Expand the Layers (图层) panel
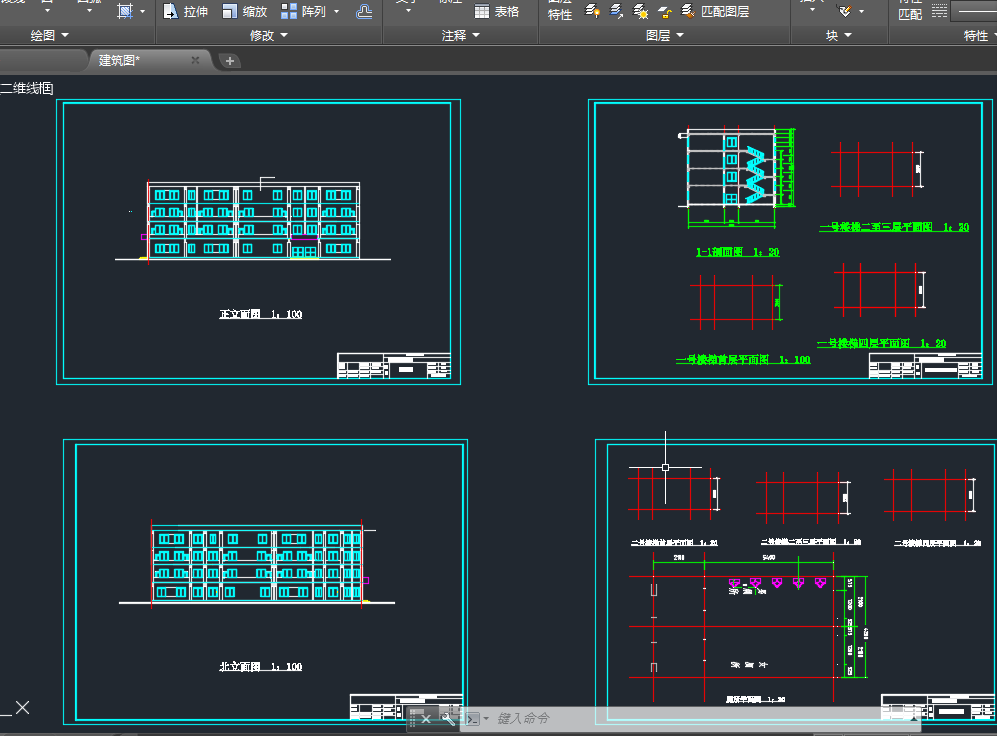 point(665,35)
